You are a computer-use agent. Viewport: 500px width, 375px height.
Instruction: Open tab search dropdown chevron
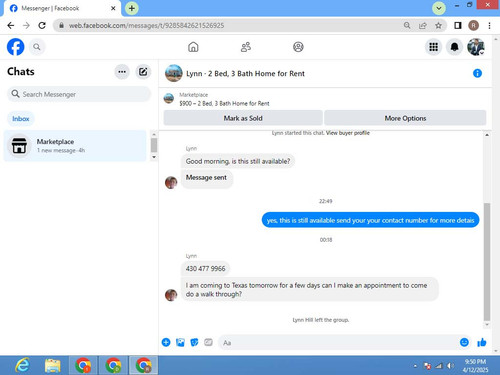pos(439,8)
